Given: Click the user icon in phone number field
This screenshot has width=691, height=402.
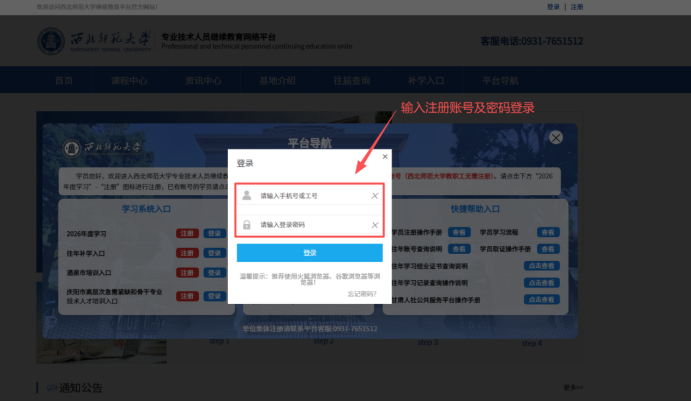Looking at the screenshot, I should (x=247, y=195).
